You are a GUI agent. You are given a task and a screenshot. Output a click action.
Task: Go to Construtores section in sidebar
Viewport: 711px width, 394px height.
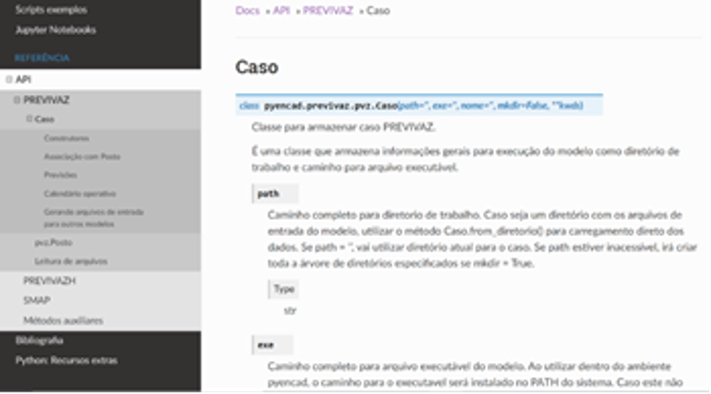click(x=67, y=138)
